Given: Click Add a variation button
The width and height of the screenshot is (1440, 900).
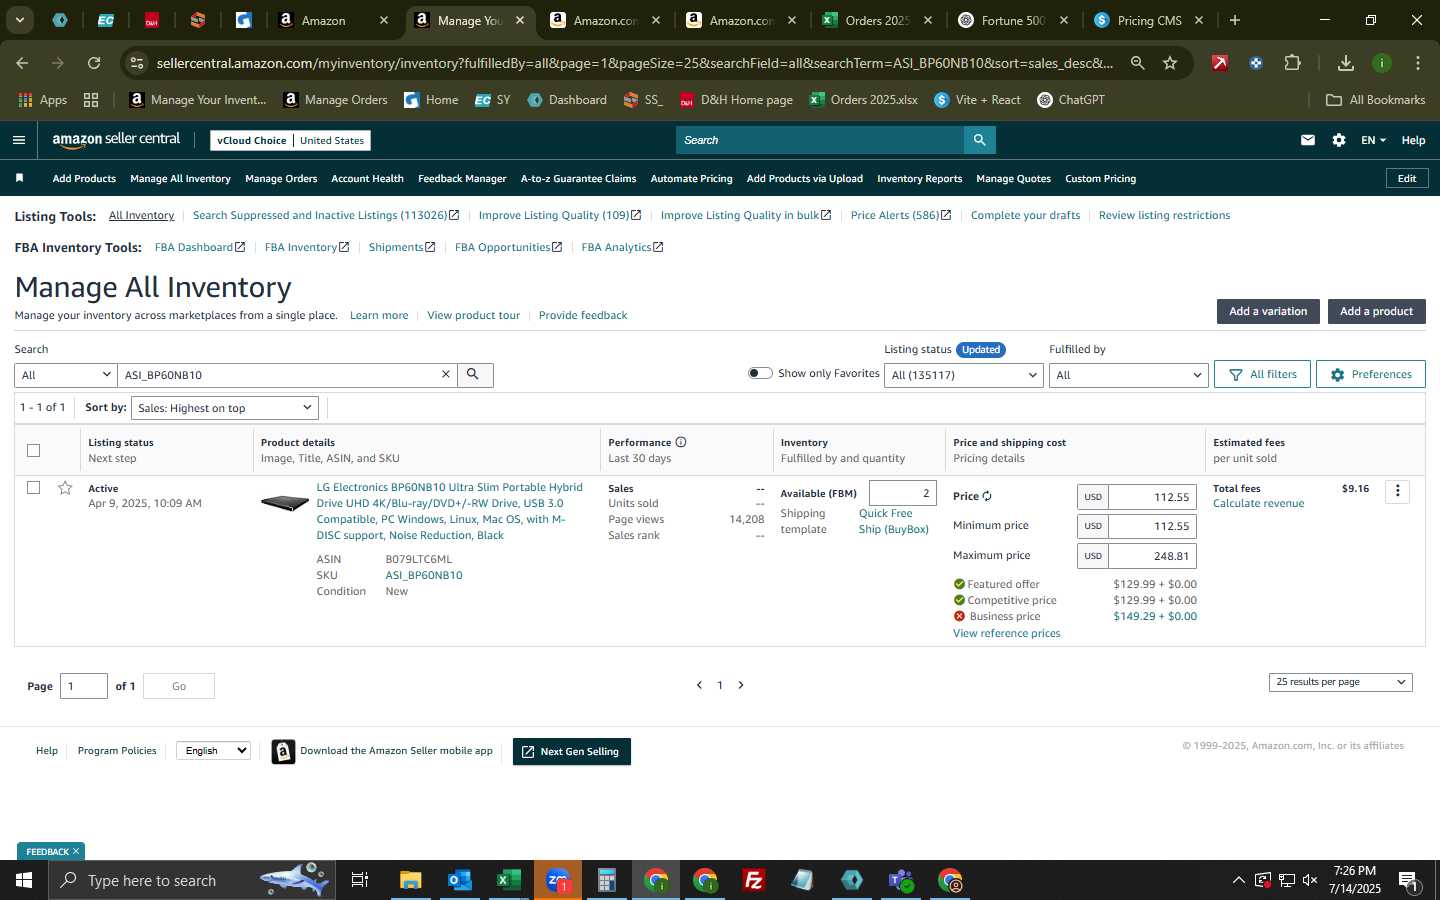Looking at the screenshot, I should [x=1268, y=311].
